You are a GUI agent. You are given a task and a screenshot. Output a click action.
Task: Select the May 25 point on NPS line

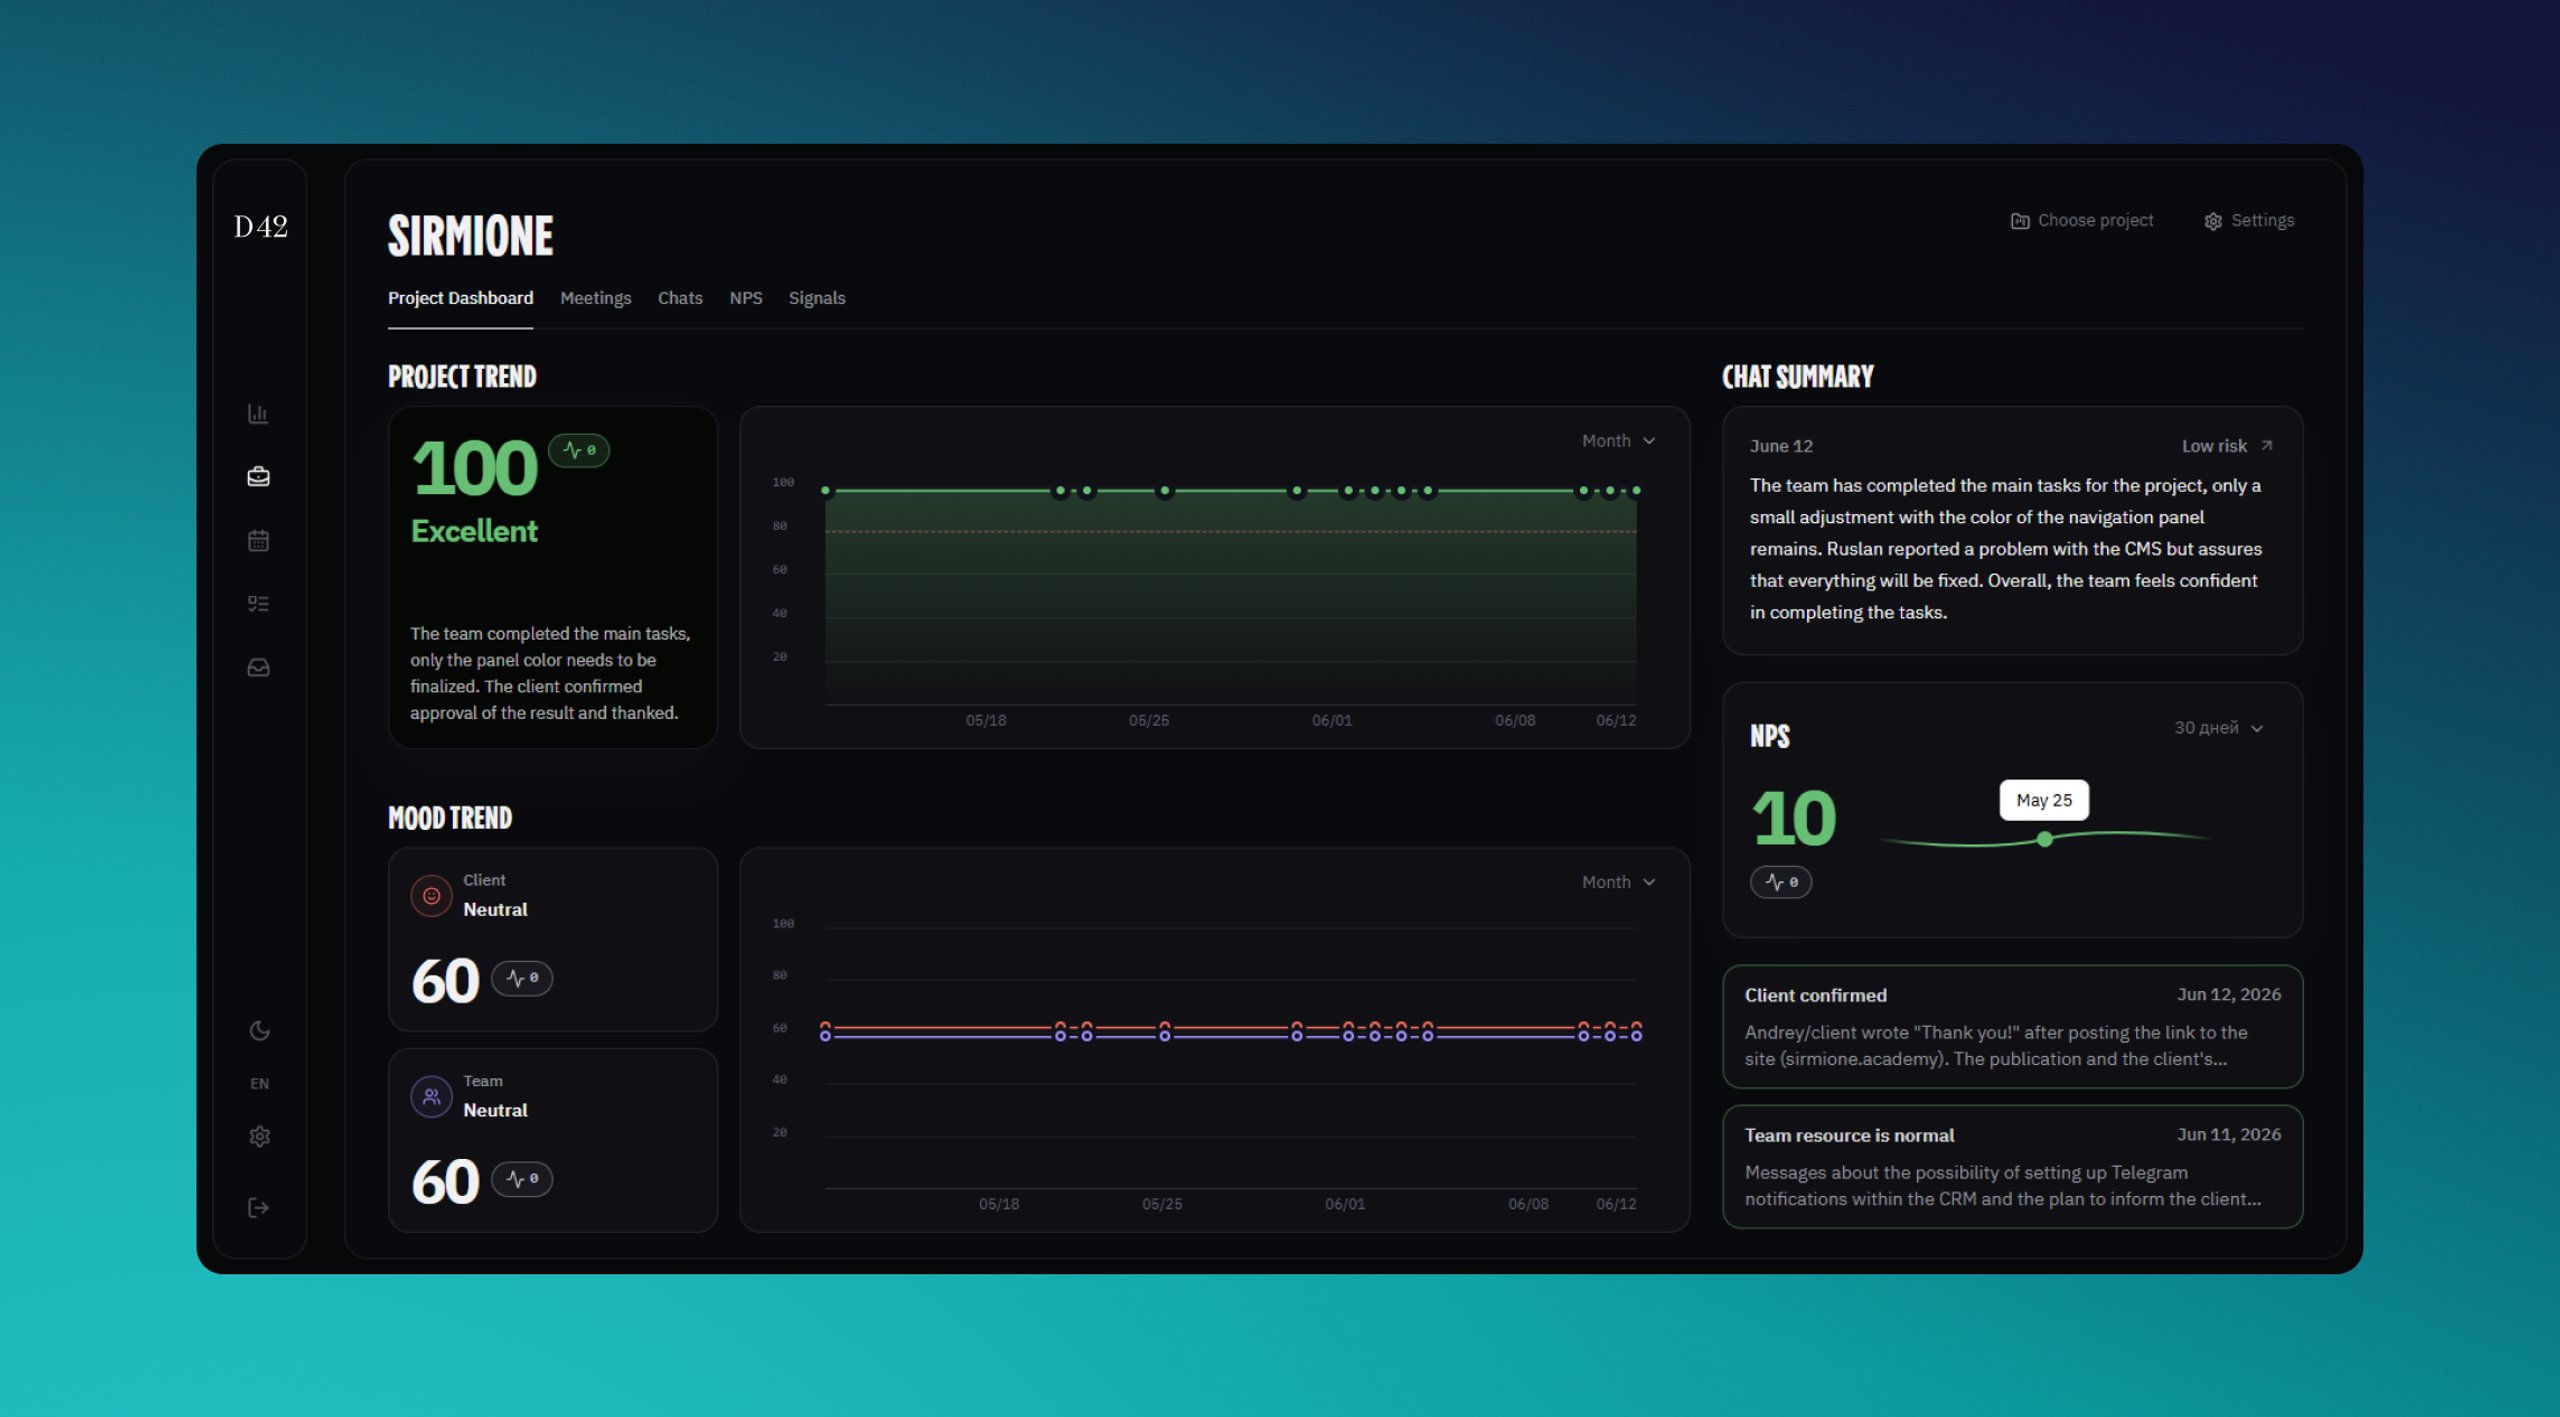coord(2044,839)
